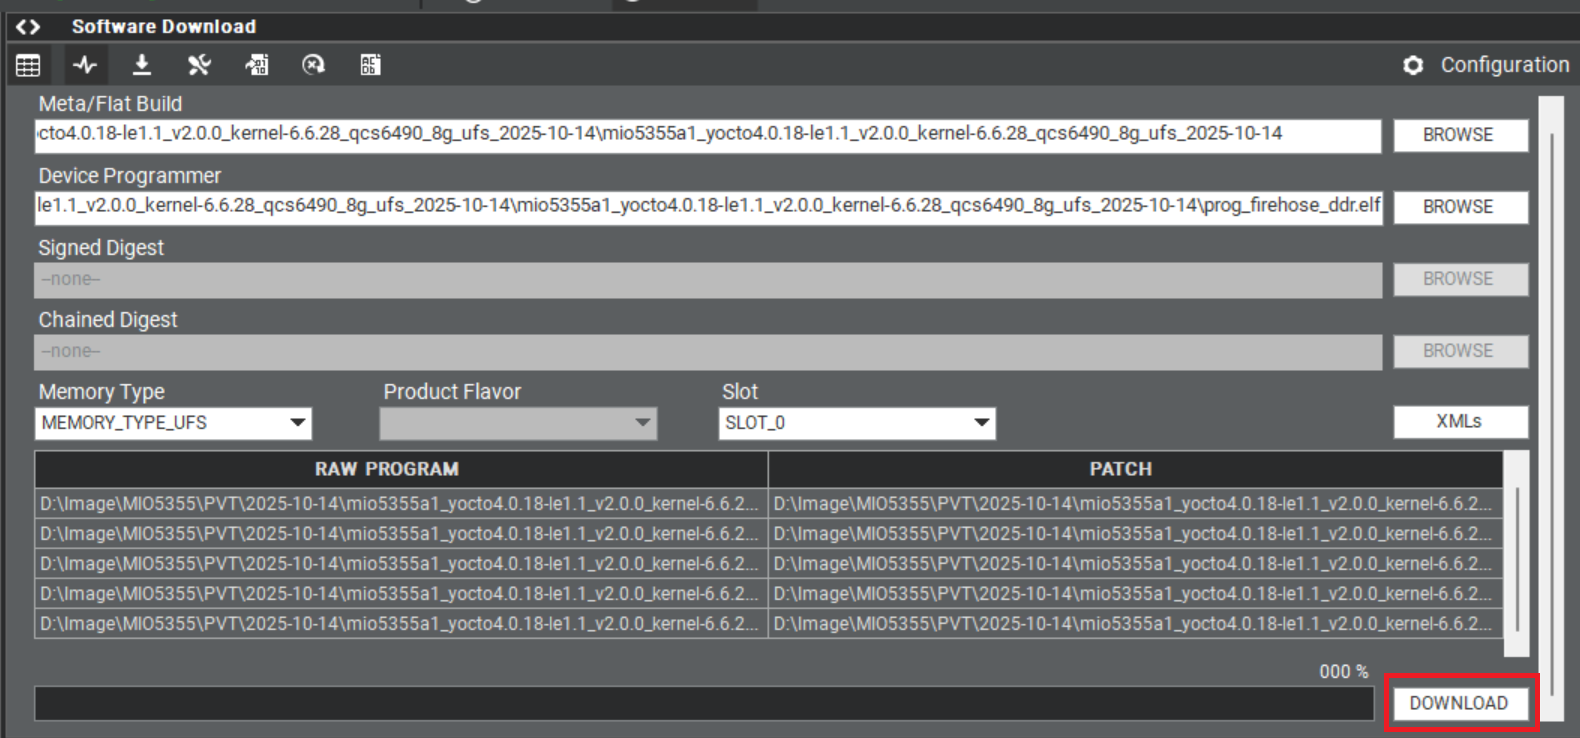
Task: Click the Device Programmer path field
Action: [707, 207]
